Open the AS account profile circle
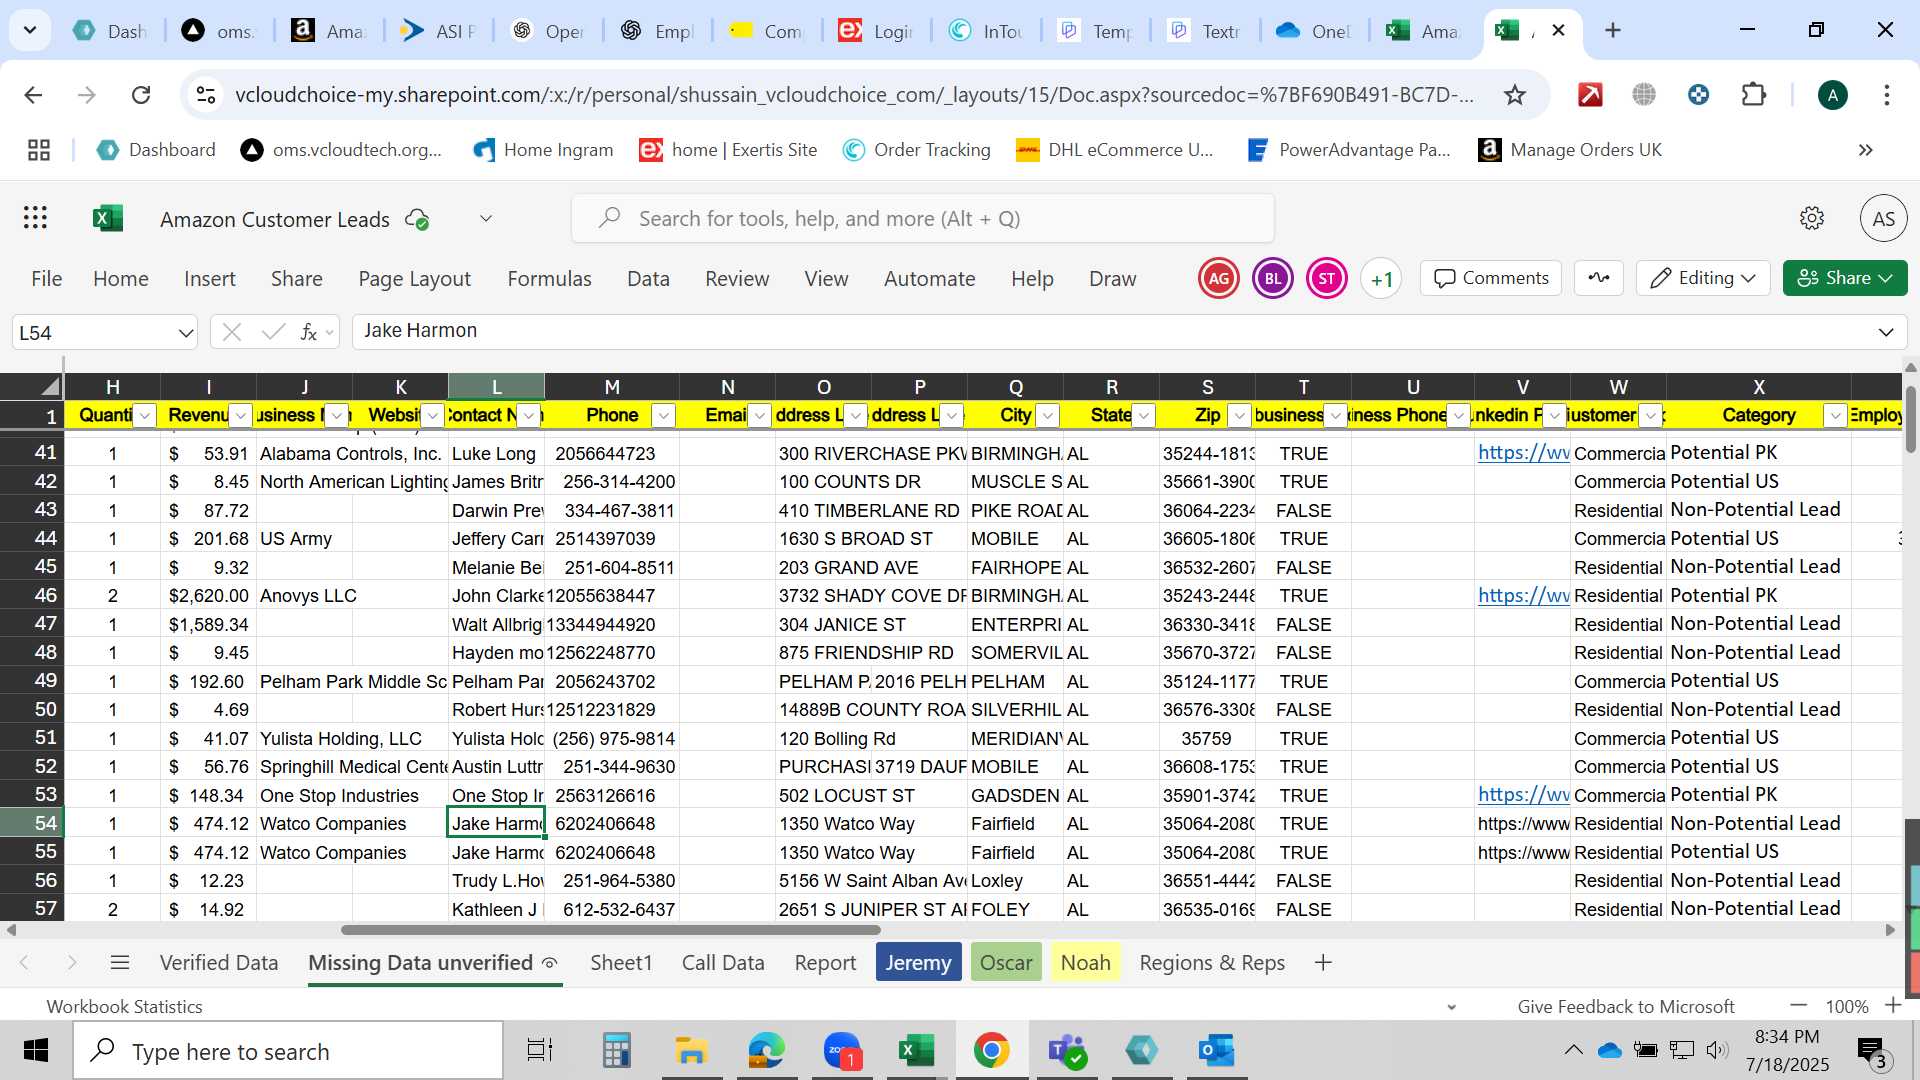Image resolution: width=1920 pixels, height=1080 pixels. click(x=1883, y=218)
